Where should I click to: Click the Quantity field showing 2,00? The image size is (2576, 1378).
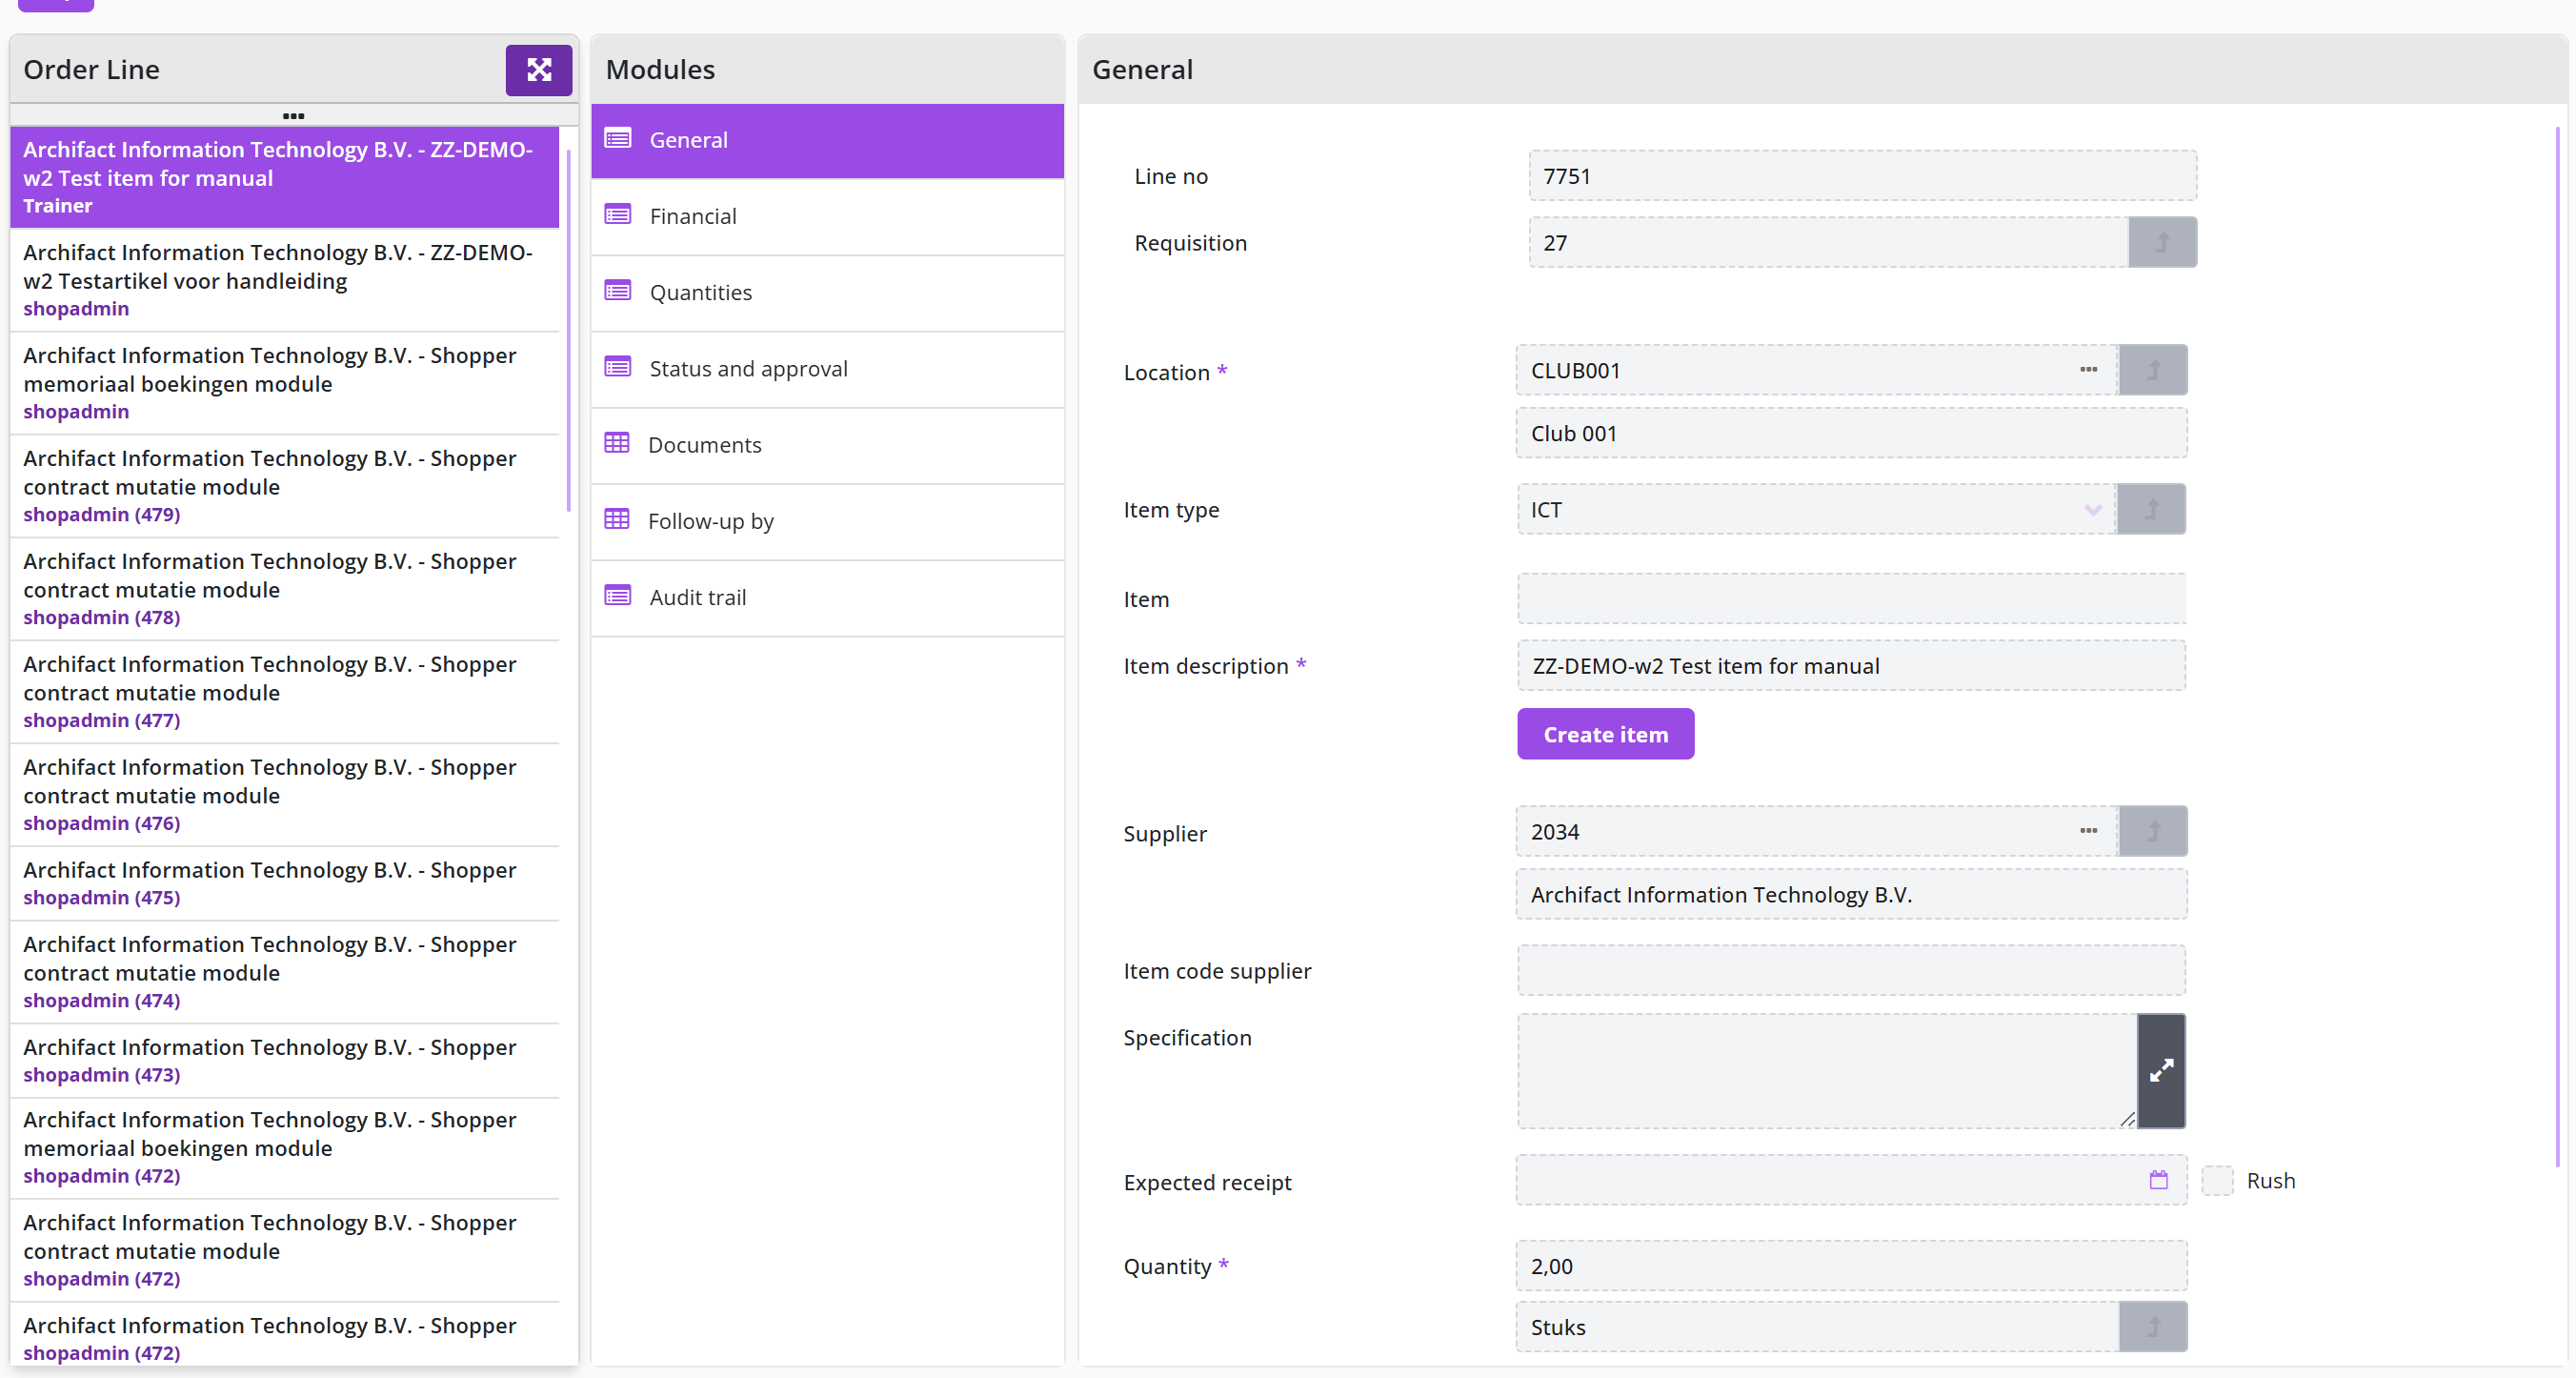click(1851, 1266)
